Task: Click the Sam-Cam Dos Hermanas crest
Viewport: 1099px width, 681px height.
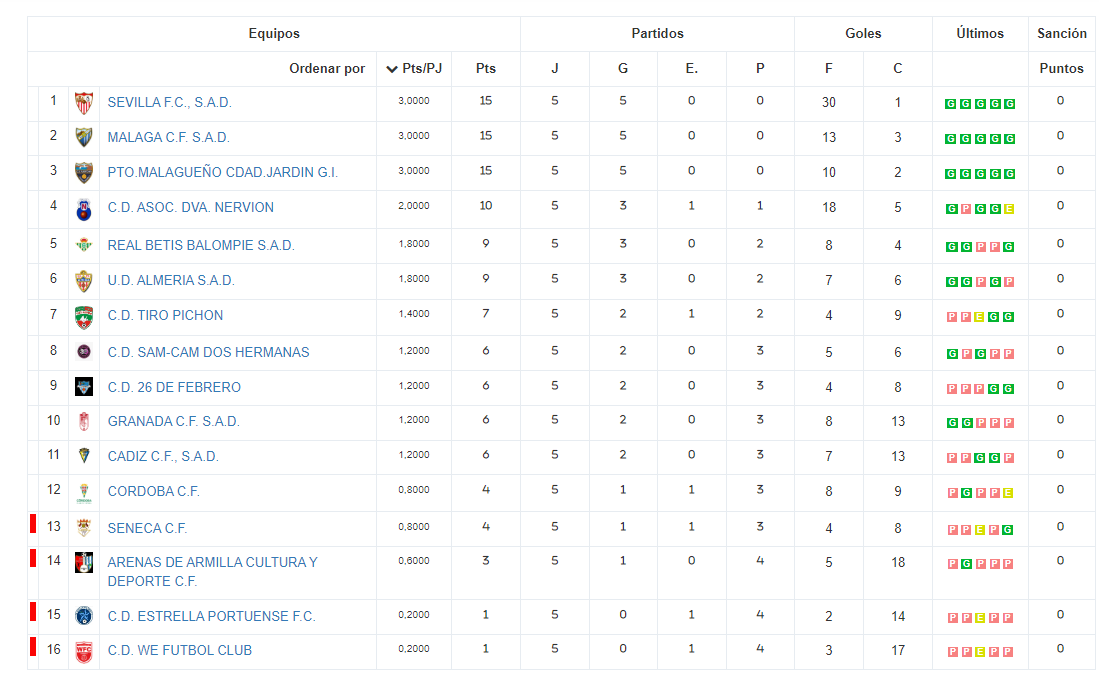Action: click(83, 352)
